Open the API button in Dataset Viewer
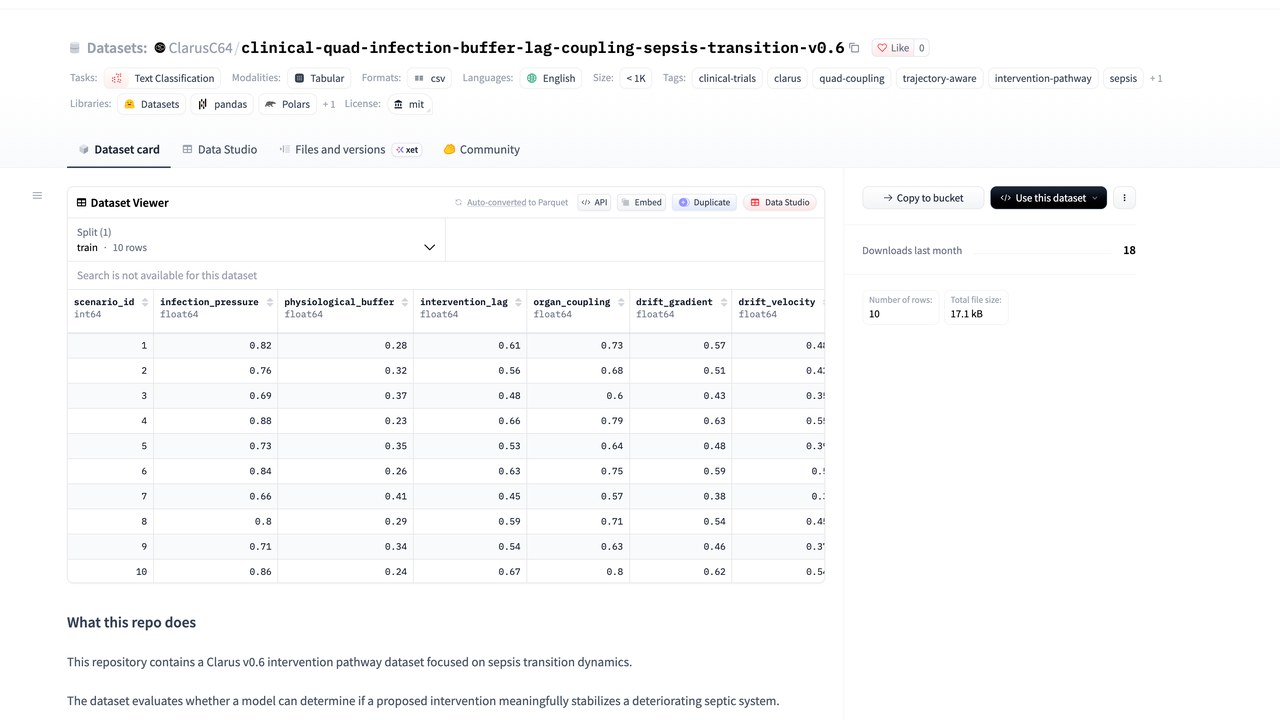This screenshot has width=1280, height=720. [594, 202]
